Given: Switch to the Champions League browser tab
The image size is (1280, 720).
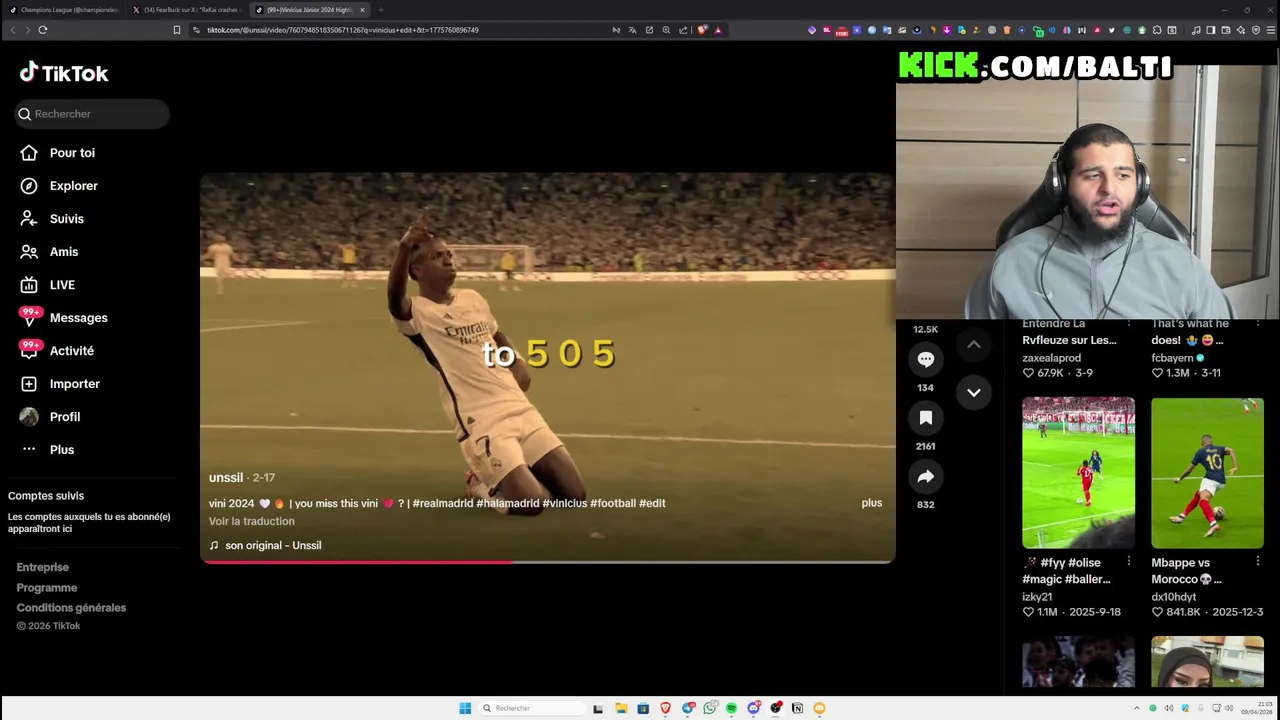Looking at the screenshot, I should [63, 10].
